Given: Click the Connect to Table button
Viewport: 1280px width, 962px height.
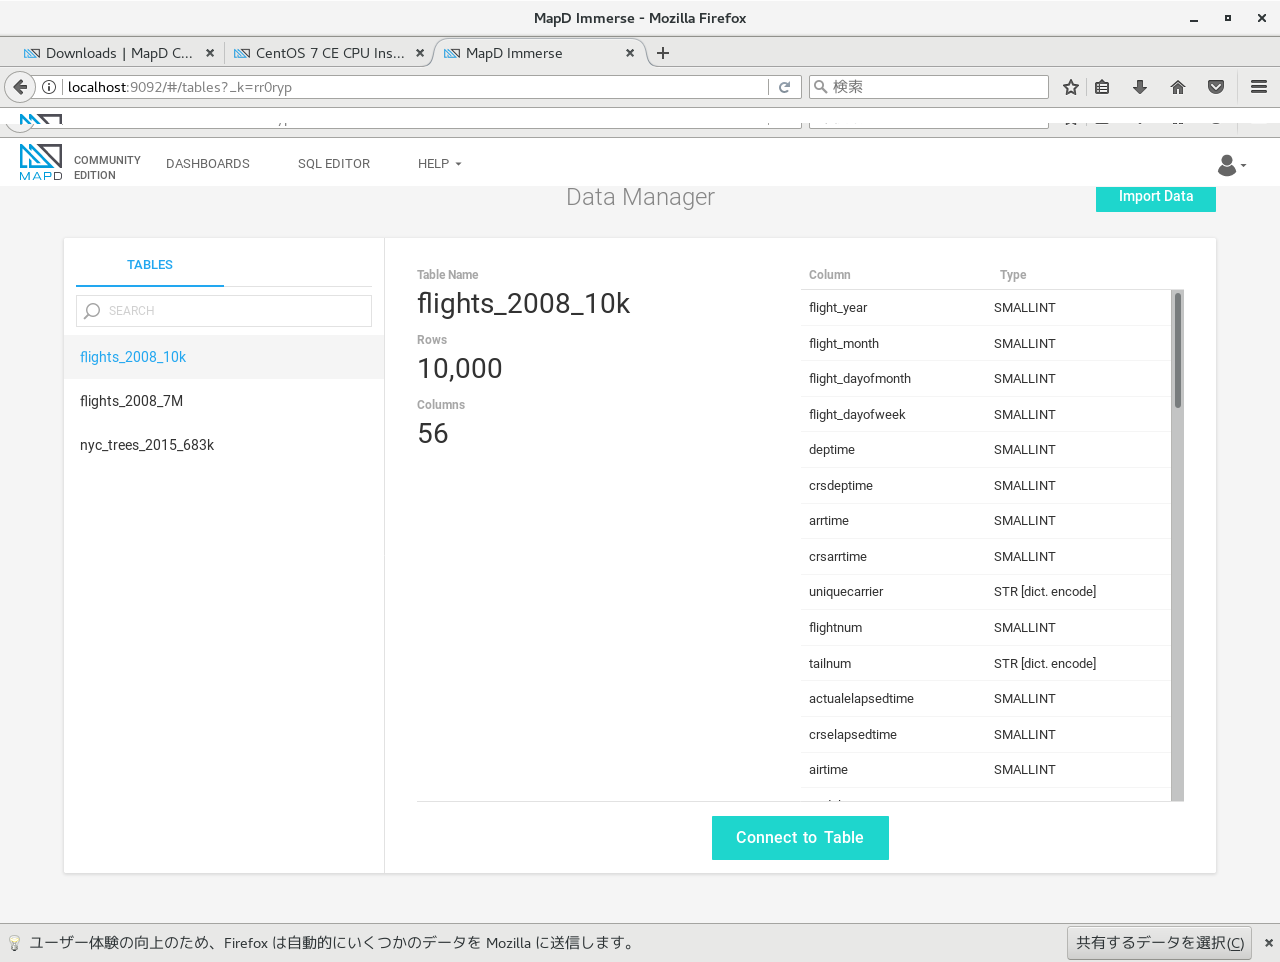Looking at the screenshot, I should [x=800, y=838].
